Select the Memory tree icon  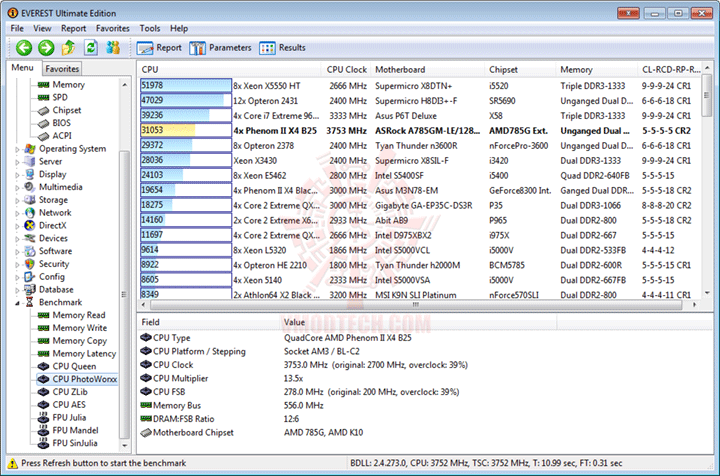point(44,85)
